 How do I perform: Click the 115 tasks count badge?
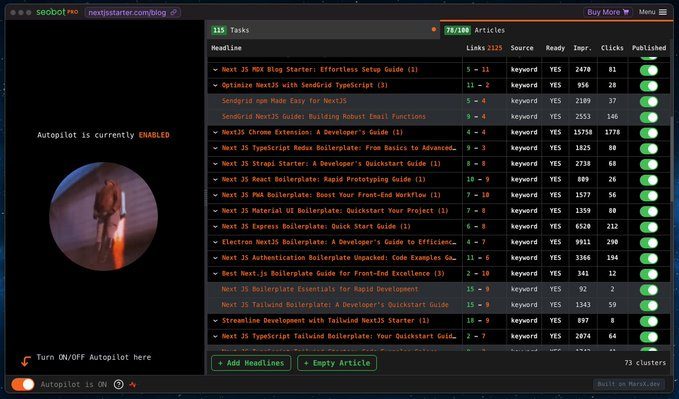[219, 30]
